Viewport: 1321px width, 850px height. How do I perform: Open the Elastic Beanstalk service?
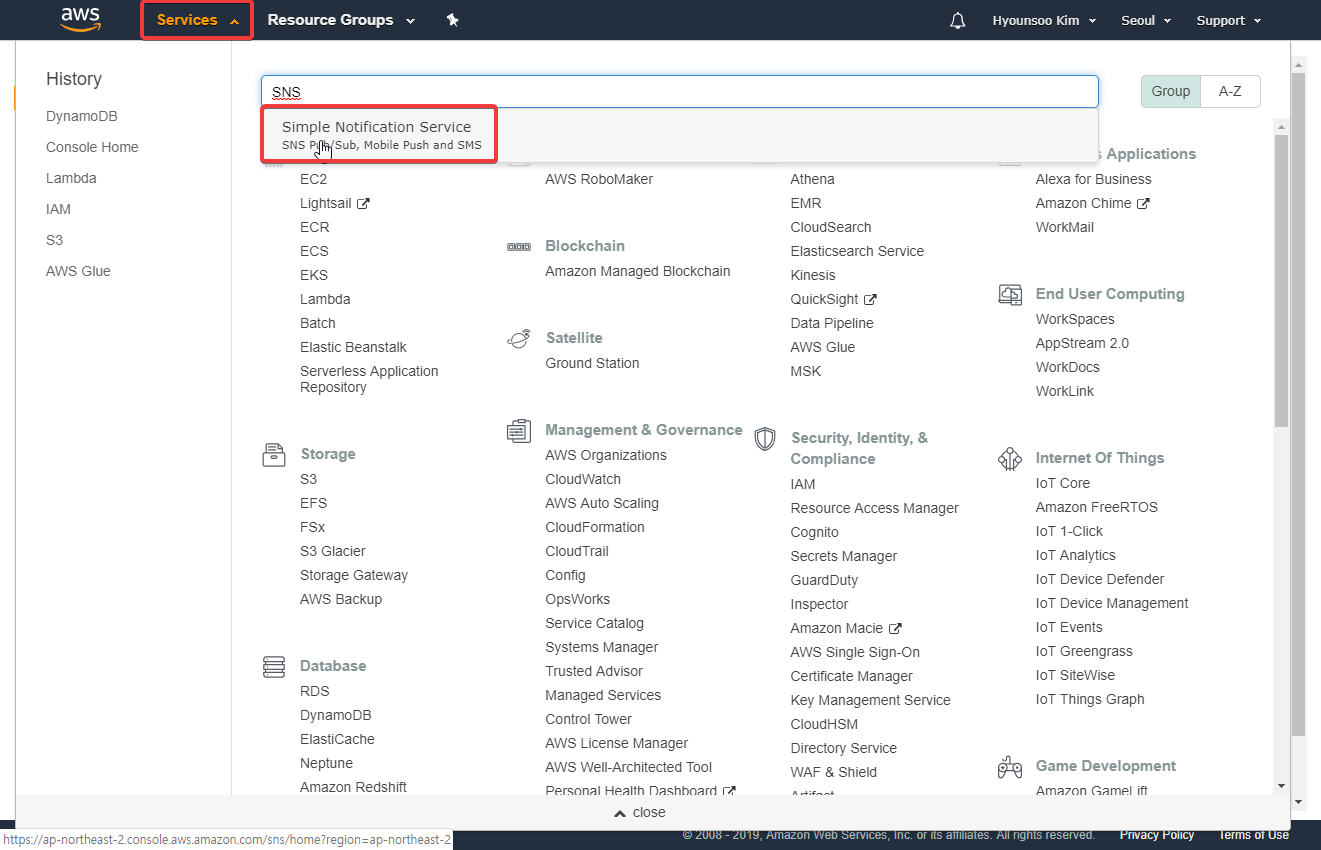coord(353,347)
